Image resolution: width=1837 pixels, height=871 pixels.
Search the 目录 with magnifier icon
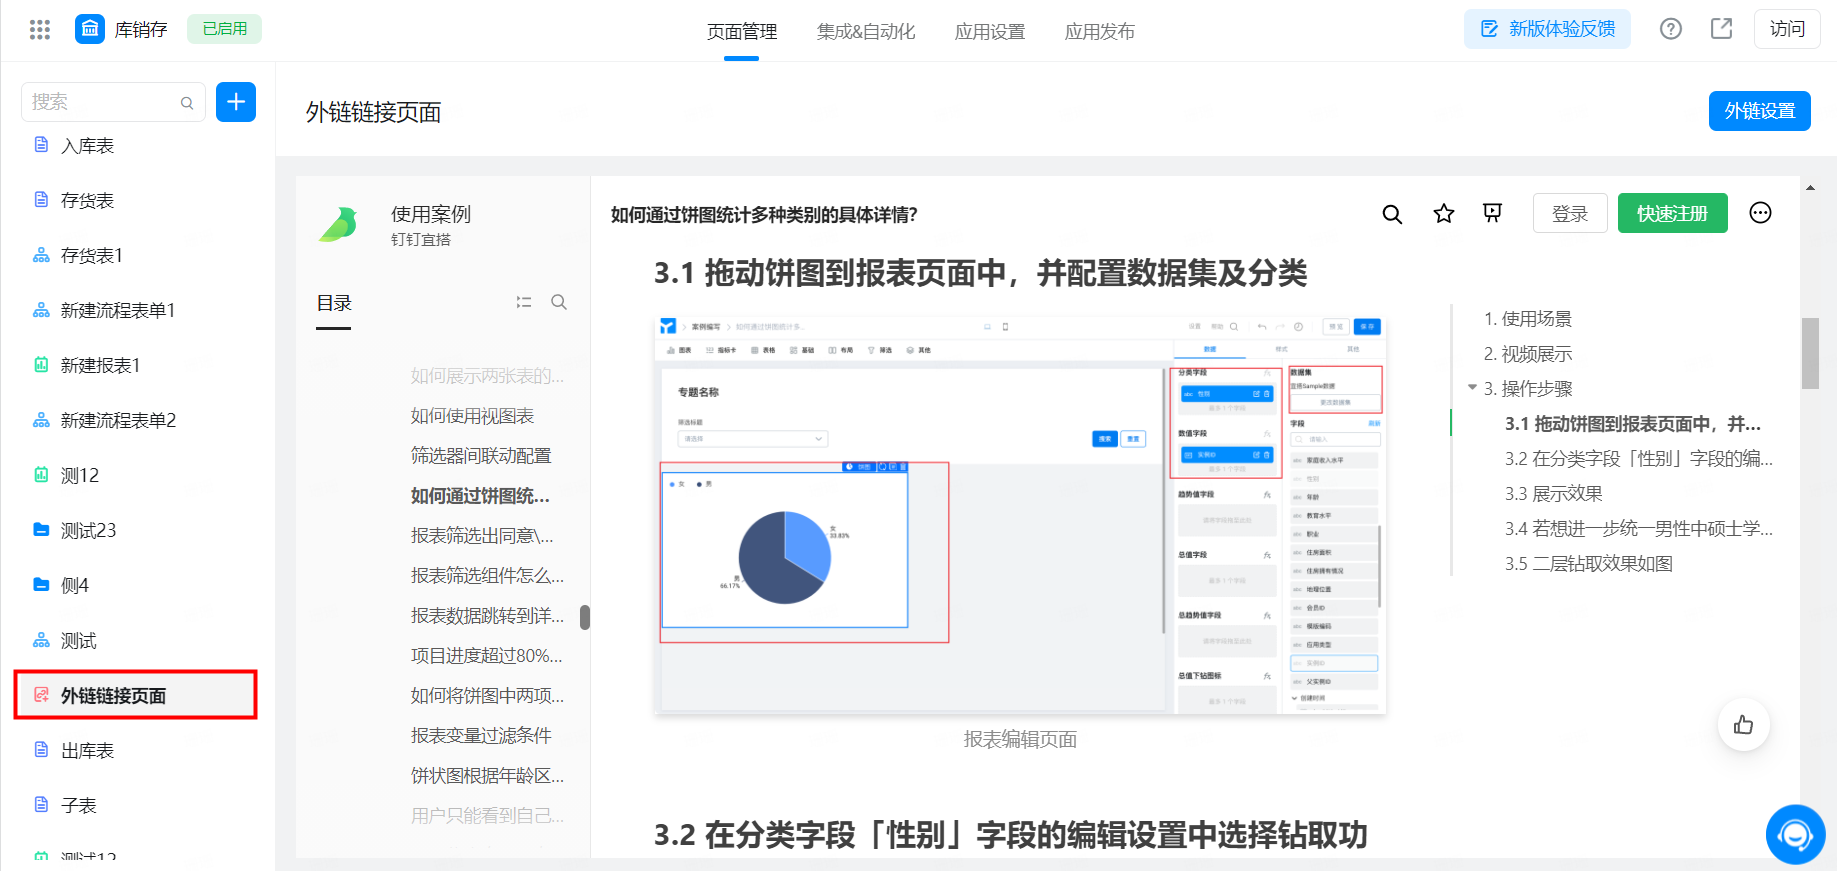coord(559,302)
